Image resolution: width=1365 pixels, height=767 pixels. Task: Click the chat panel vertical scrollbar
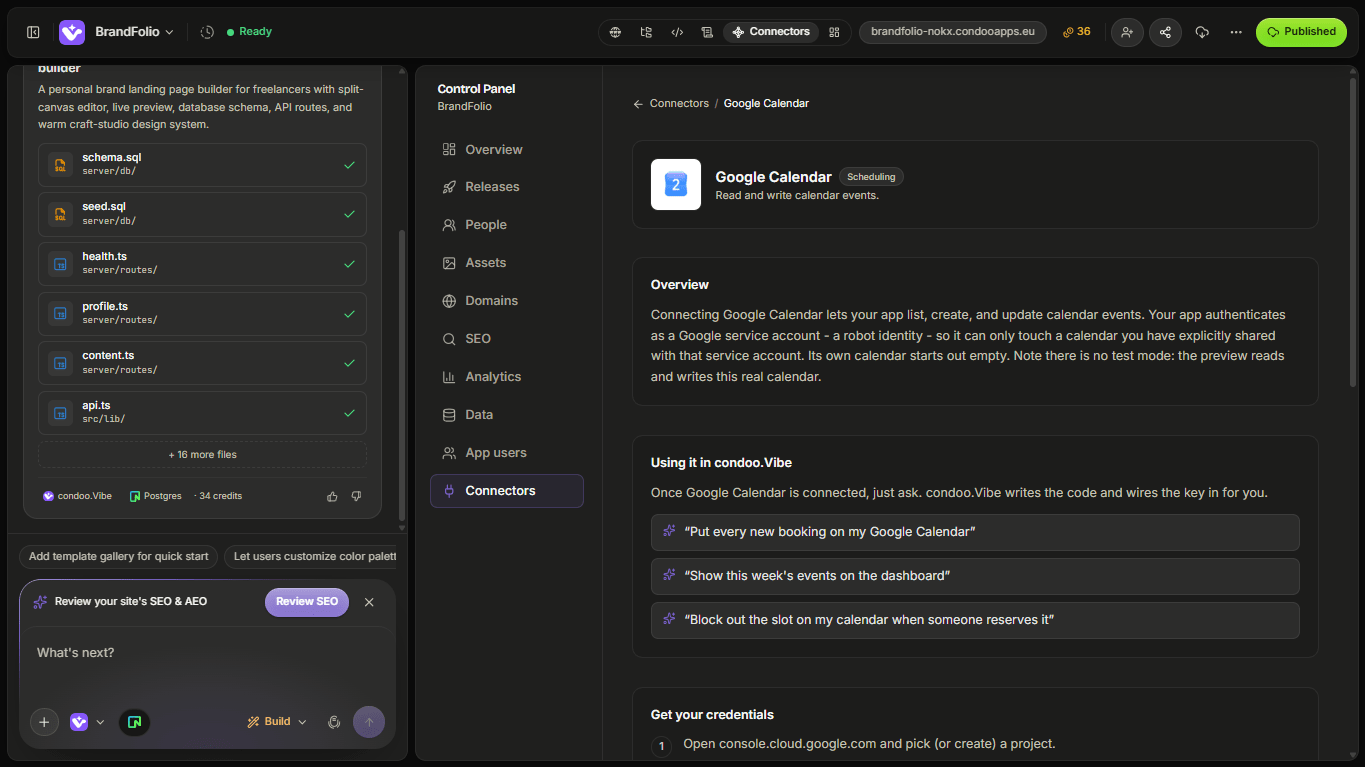coord(402,375)
